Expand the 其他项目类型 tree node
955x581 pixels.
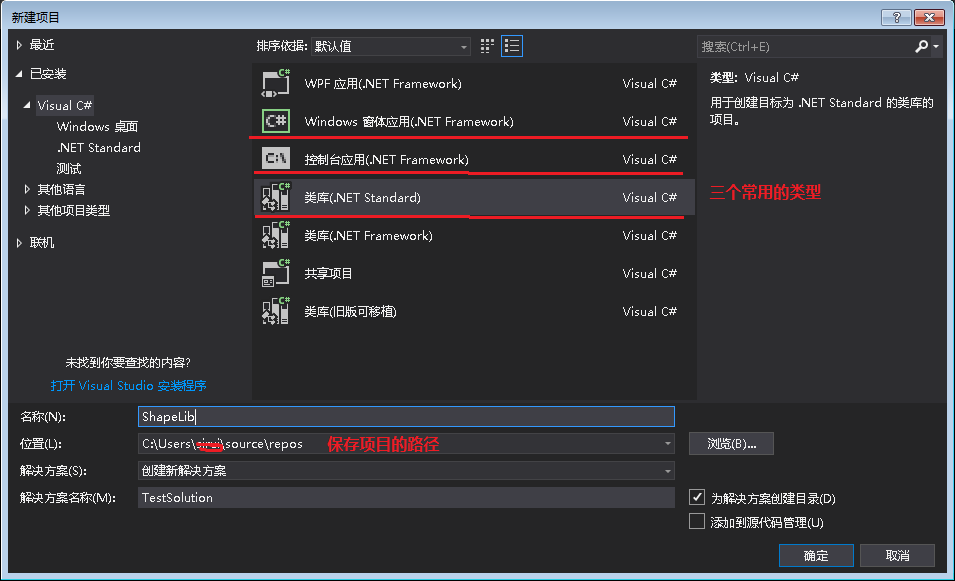point(27,210)
